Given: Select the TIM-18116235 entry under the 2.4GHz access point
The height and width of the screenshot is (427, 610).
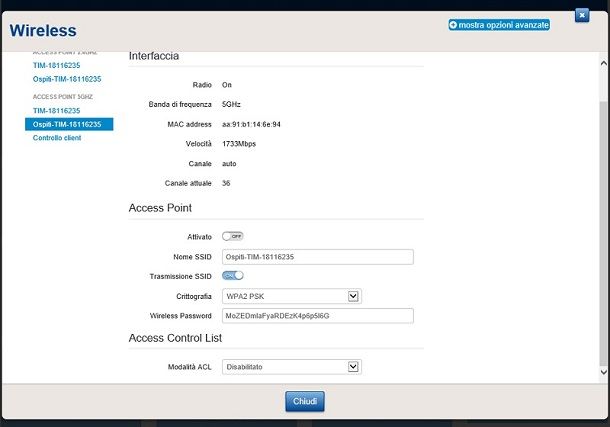Looking at the screenshot, I should point(56,65).
